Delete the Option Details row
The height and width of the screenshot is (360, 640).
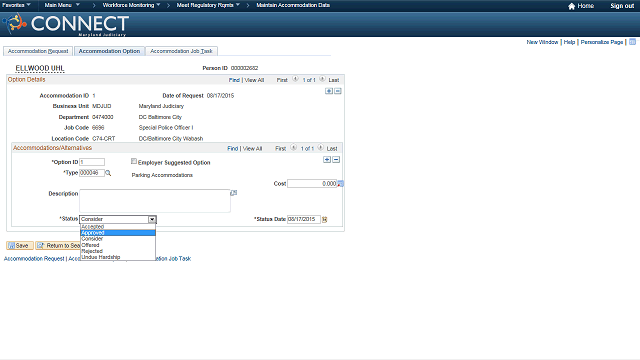pyautogui.click(x=338, y=91)
